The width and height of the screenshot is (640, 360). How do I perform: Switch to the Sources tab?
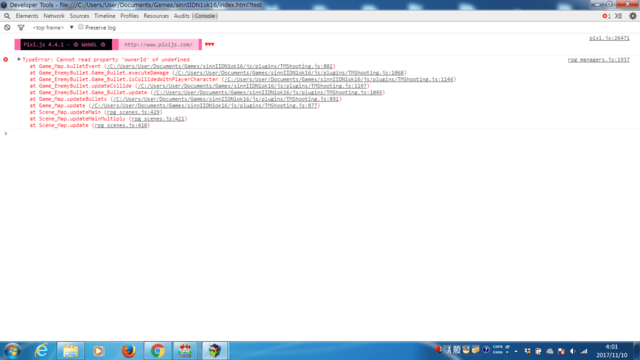[x=79, y=16]
